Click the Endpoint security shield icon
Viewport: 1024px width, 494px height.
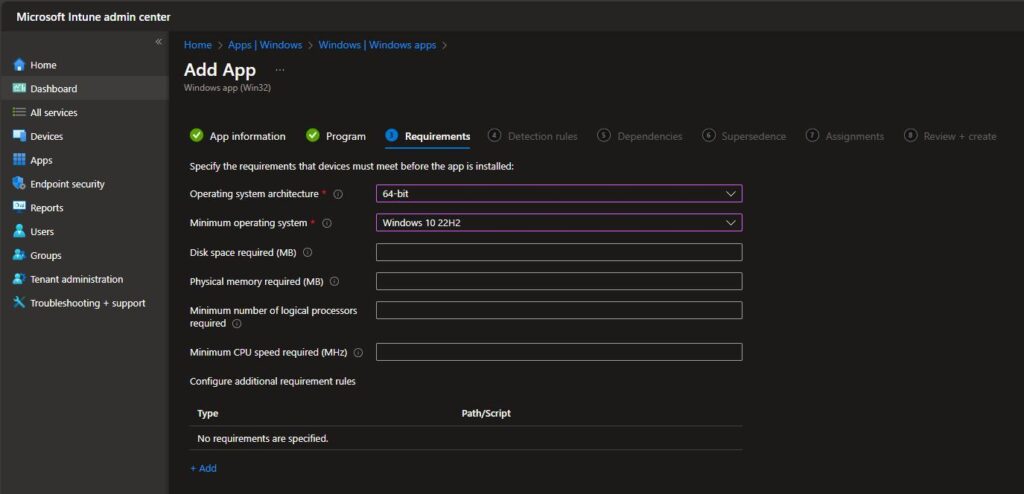(19, 184)
